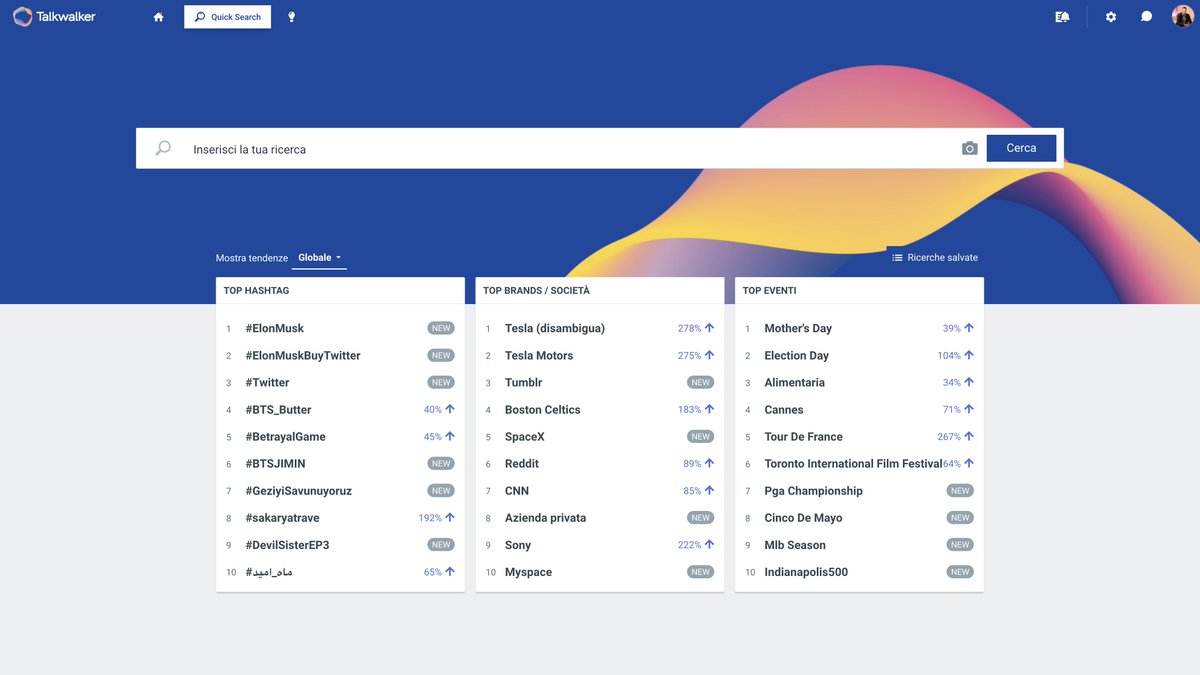Open the Globale trends dropdown
The height and width of the screenshot is (675, 1200).
(x=320, y=258)
